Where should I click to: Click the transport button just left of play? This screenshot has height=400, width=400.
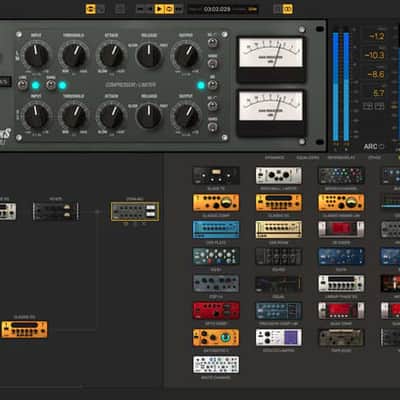pyautogui.click(x=150, y=9)
